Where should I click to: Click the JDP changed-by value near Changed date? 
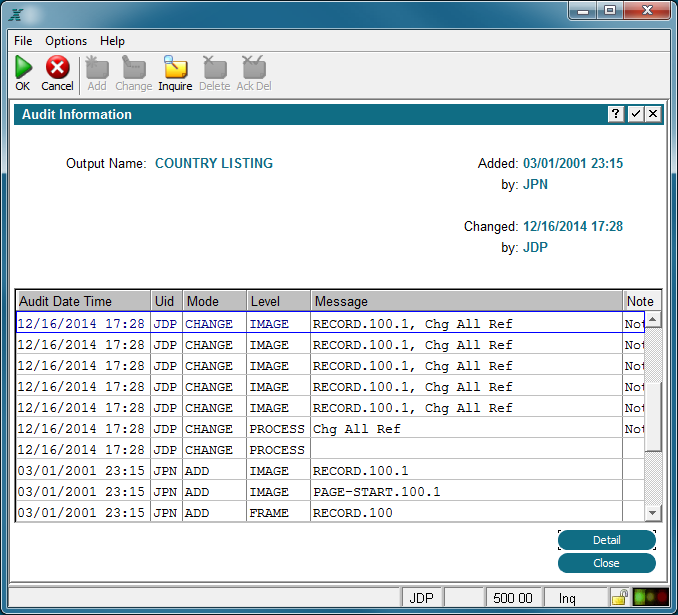535,247
